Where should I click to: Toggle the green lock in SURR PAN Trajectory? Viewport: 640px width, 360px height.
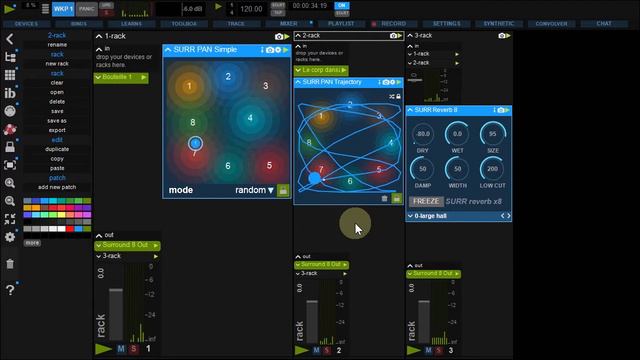(x=396, y=198)
